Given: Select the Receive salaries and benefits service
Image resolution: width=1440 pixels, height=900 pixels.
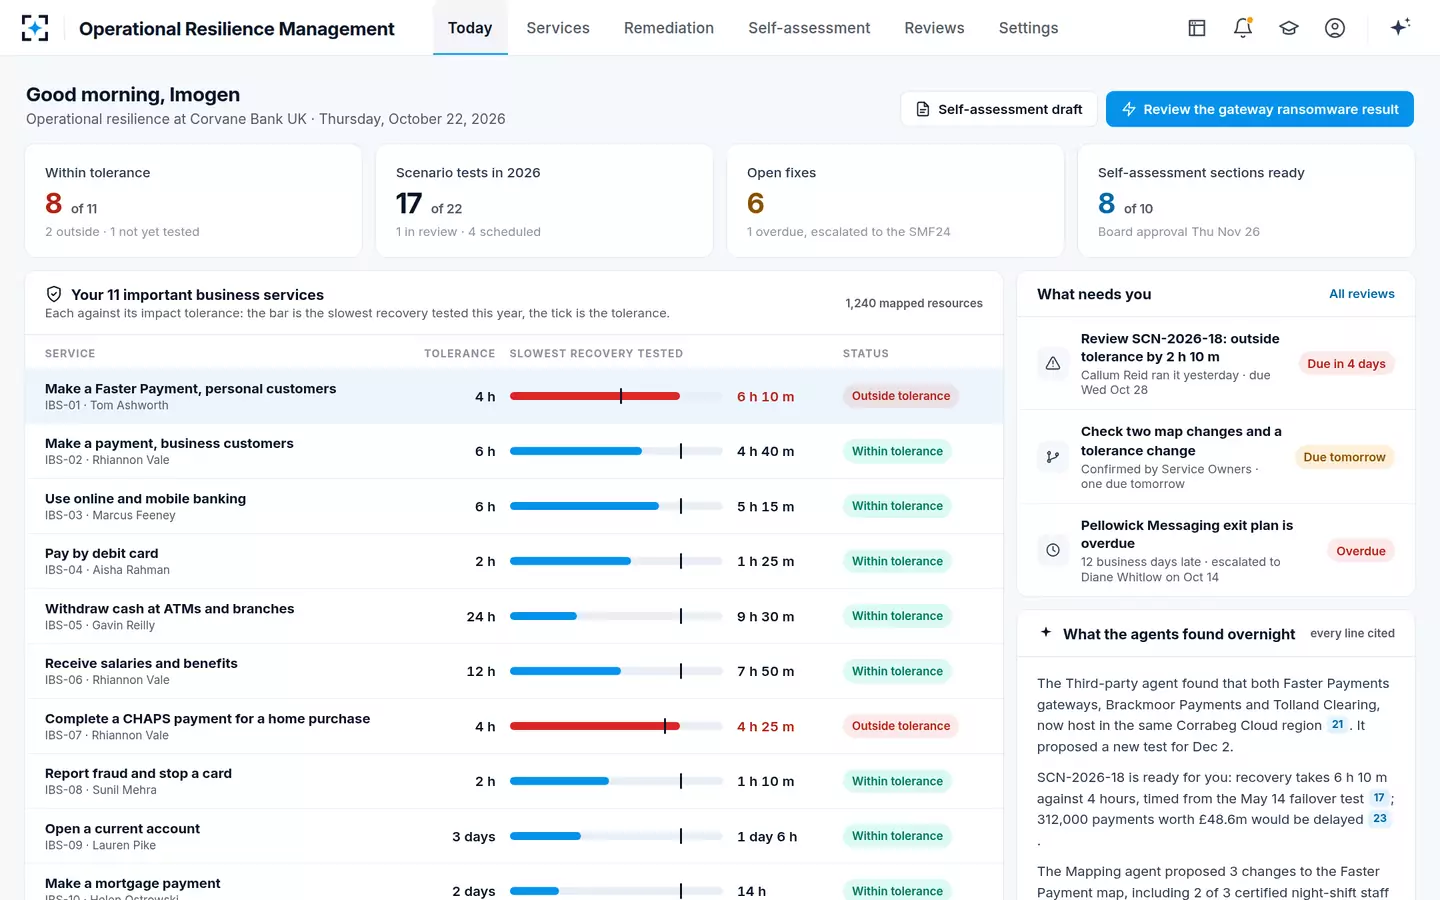Looking at the screenshot, I should (514, 671).
